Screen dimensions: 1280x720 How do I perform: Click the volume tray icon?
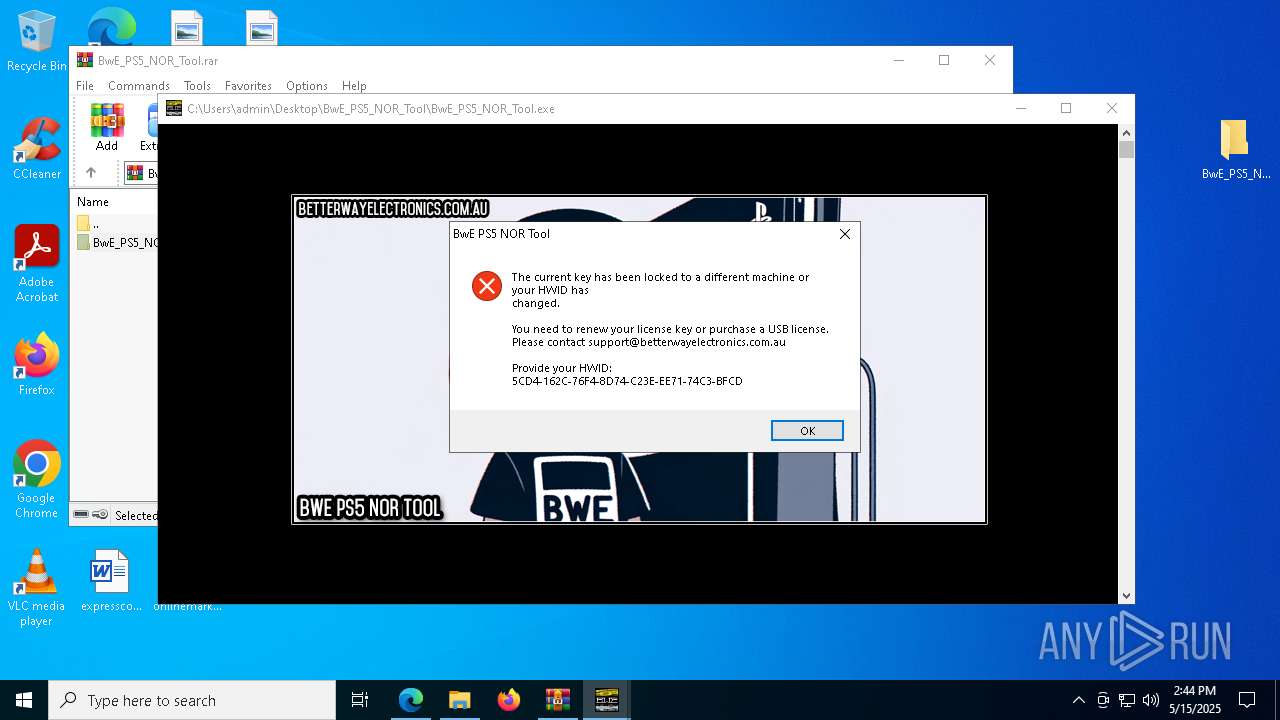click(1151, 700)
